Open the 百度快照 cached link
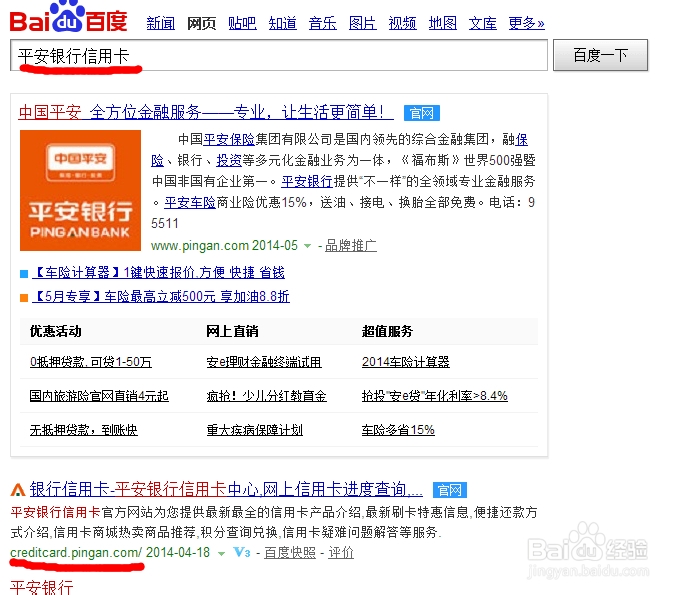The image size is (688, 595). (x=290, y=553)
